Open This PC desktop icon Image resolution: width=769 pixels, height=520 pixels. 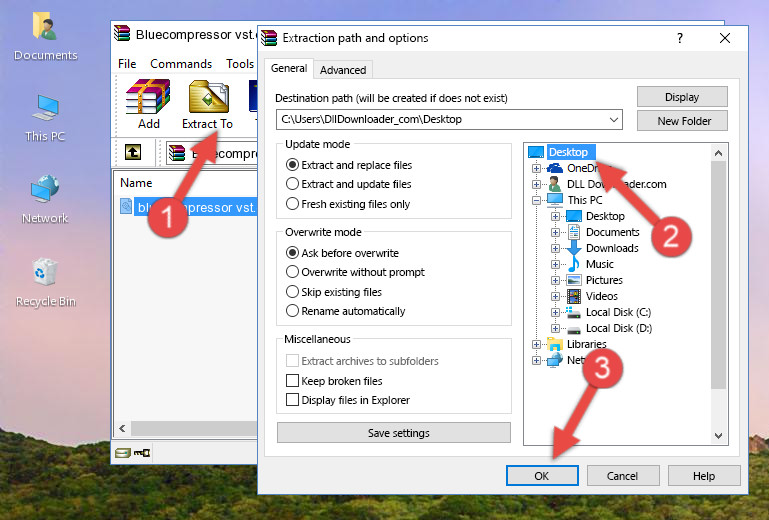pos(45,117)
